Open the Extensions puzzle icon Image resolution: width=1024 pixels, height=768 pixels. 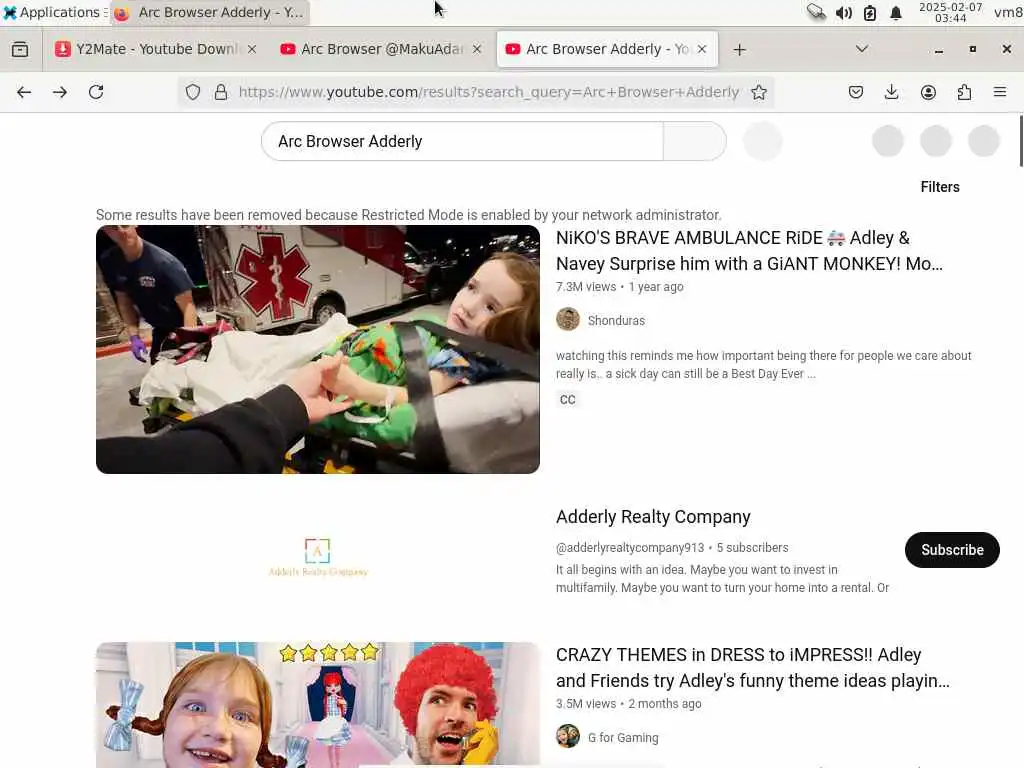[964, 92]
